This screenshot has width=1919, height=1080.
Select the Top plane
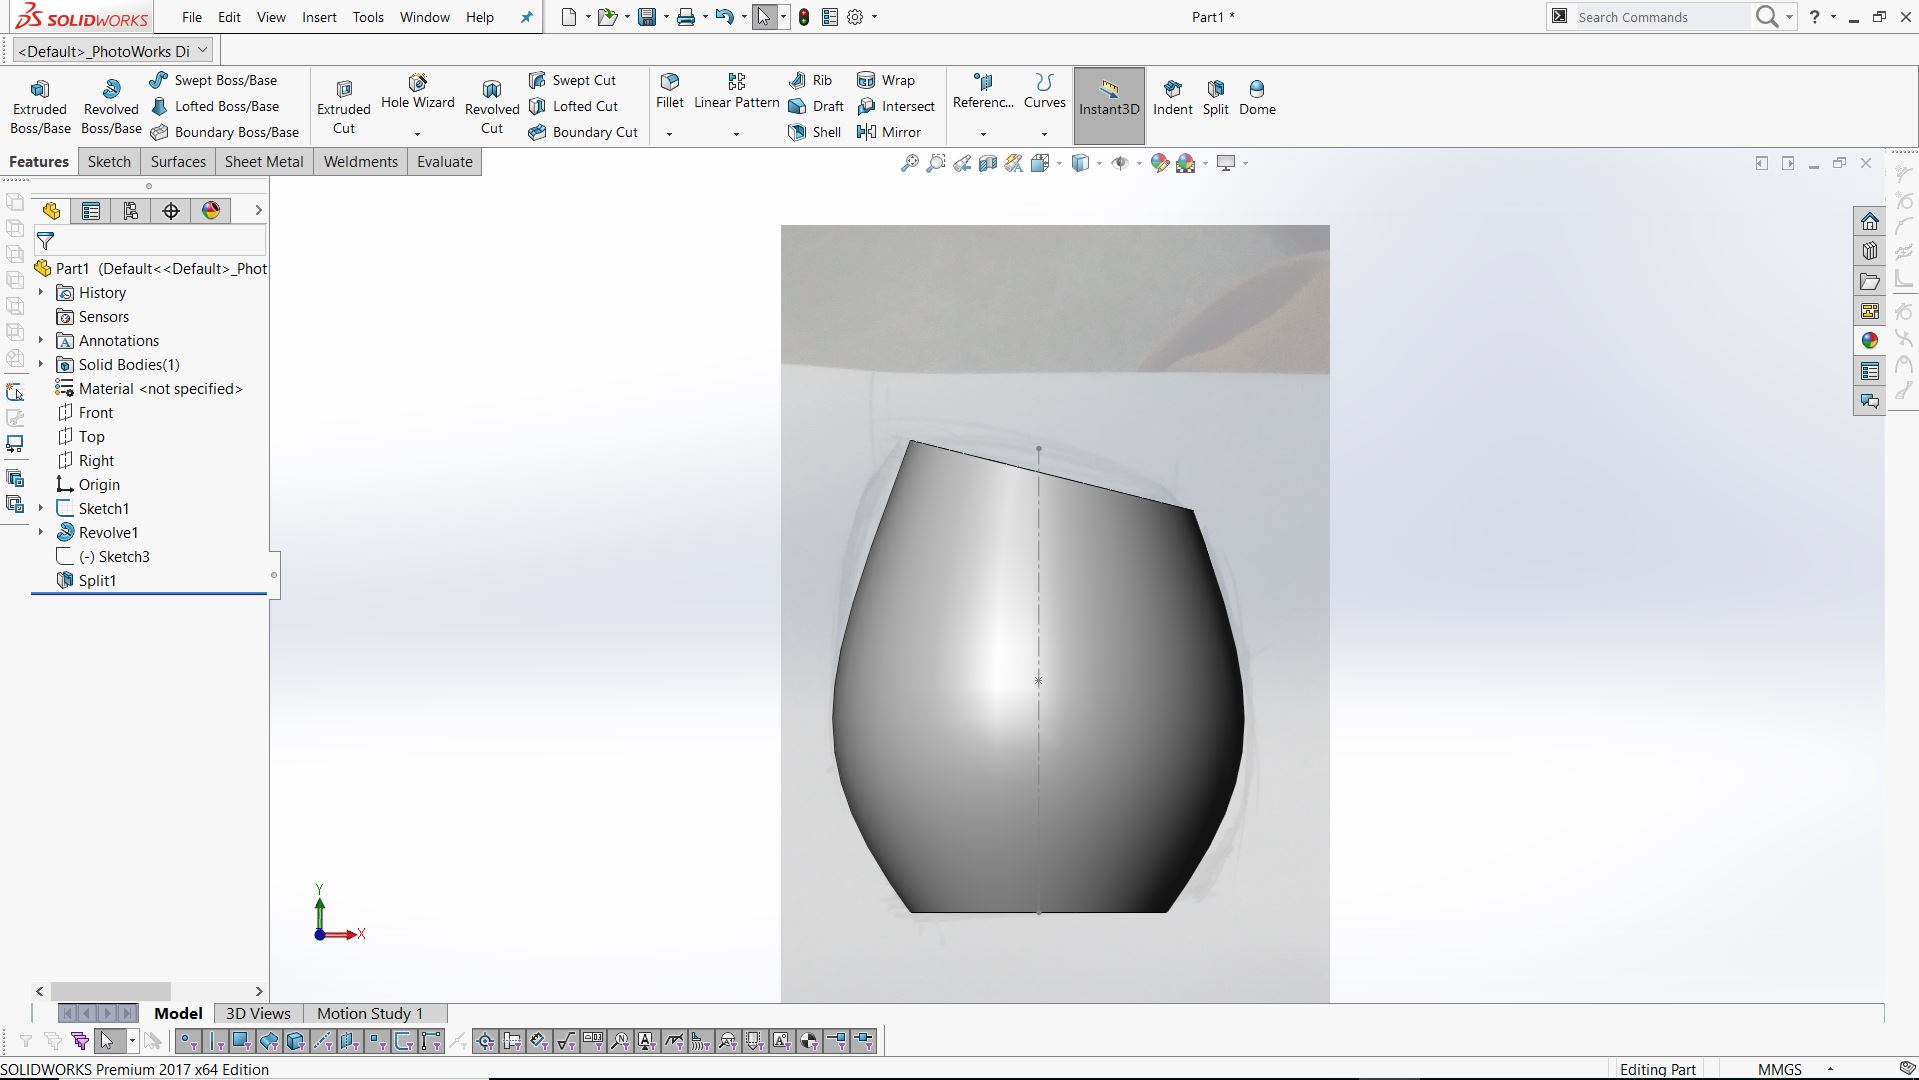pyautogui.click(x=81, y=437)
